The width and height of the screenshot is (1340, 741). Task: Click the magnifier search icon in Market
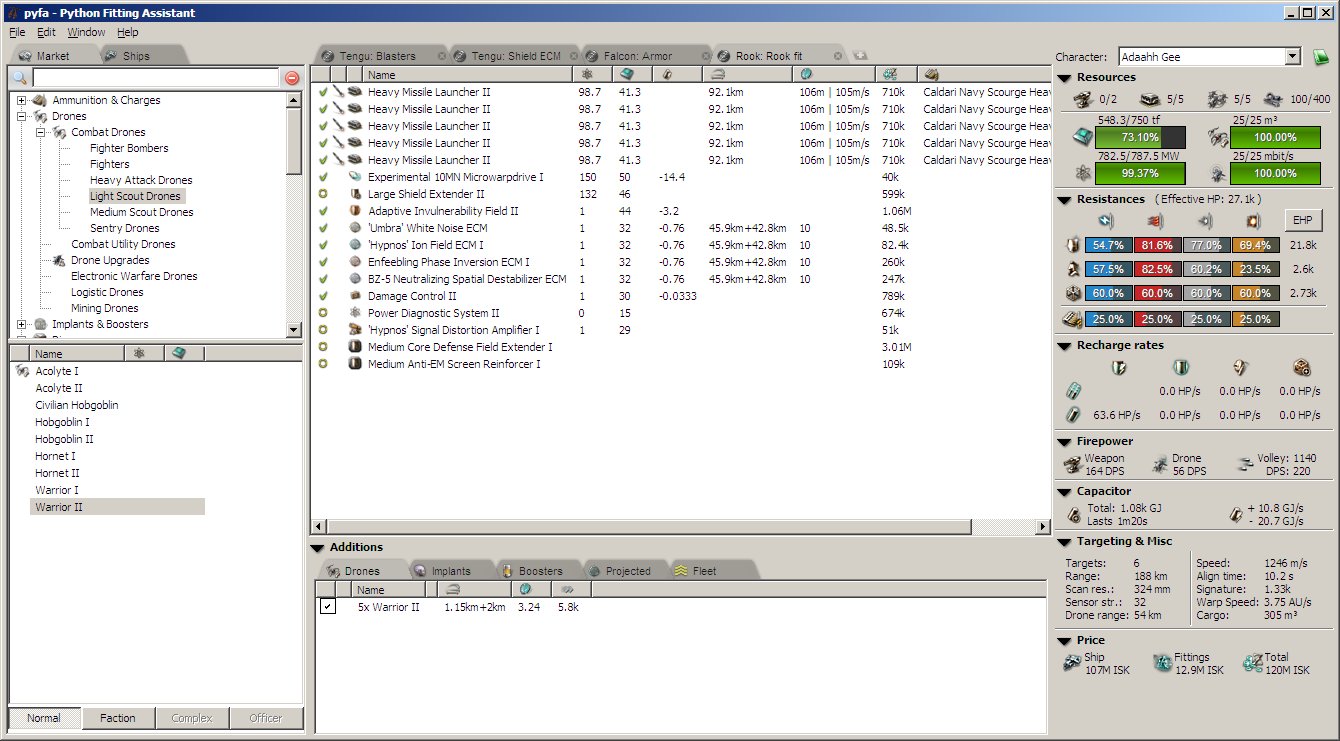click(x=20, y=78)
